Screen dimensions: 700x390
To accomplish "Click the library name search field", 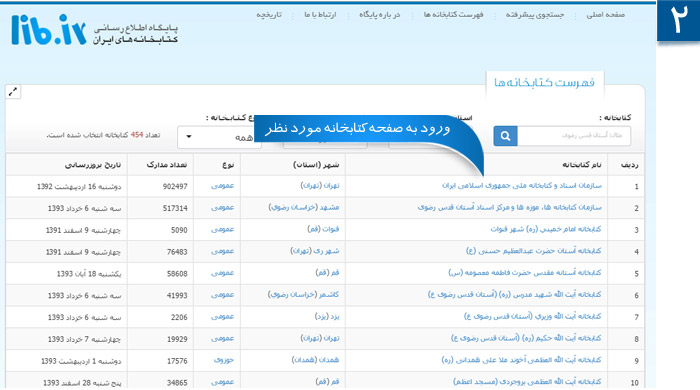I will click(x=574, y=136).
